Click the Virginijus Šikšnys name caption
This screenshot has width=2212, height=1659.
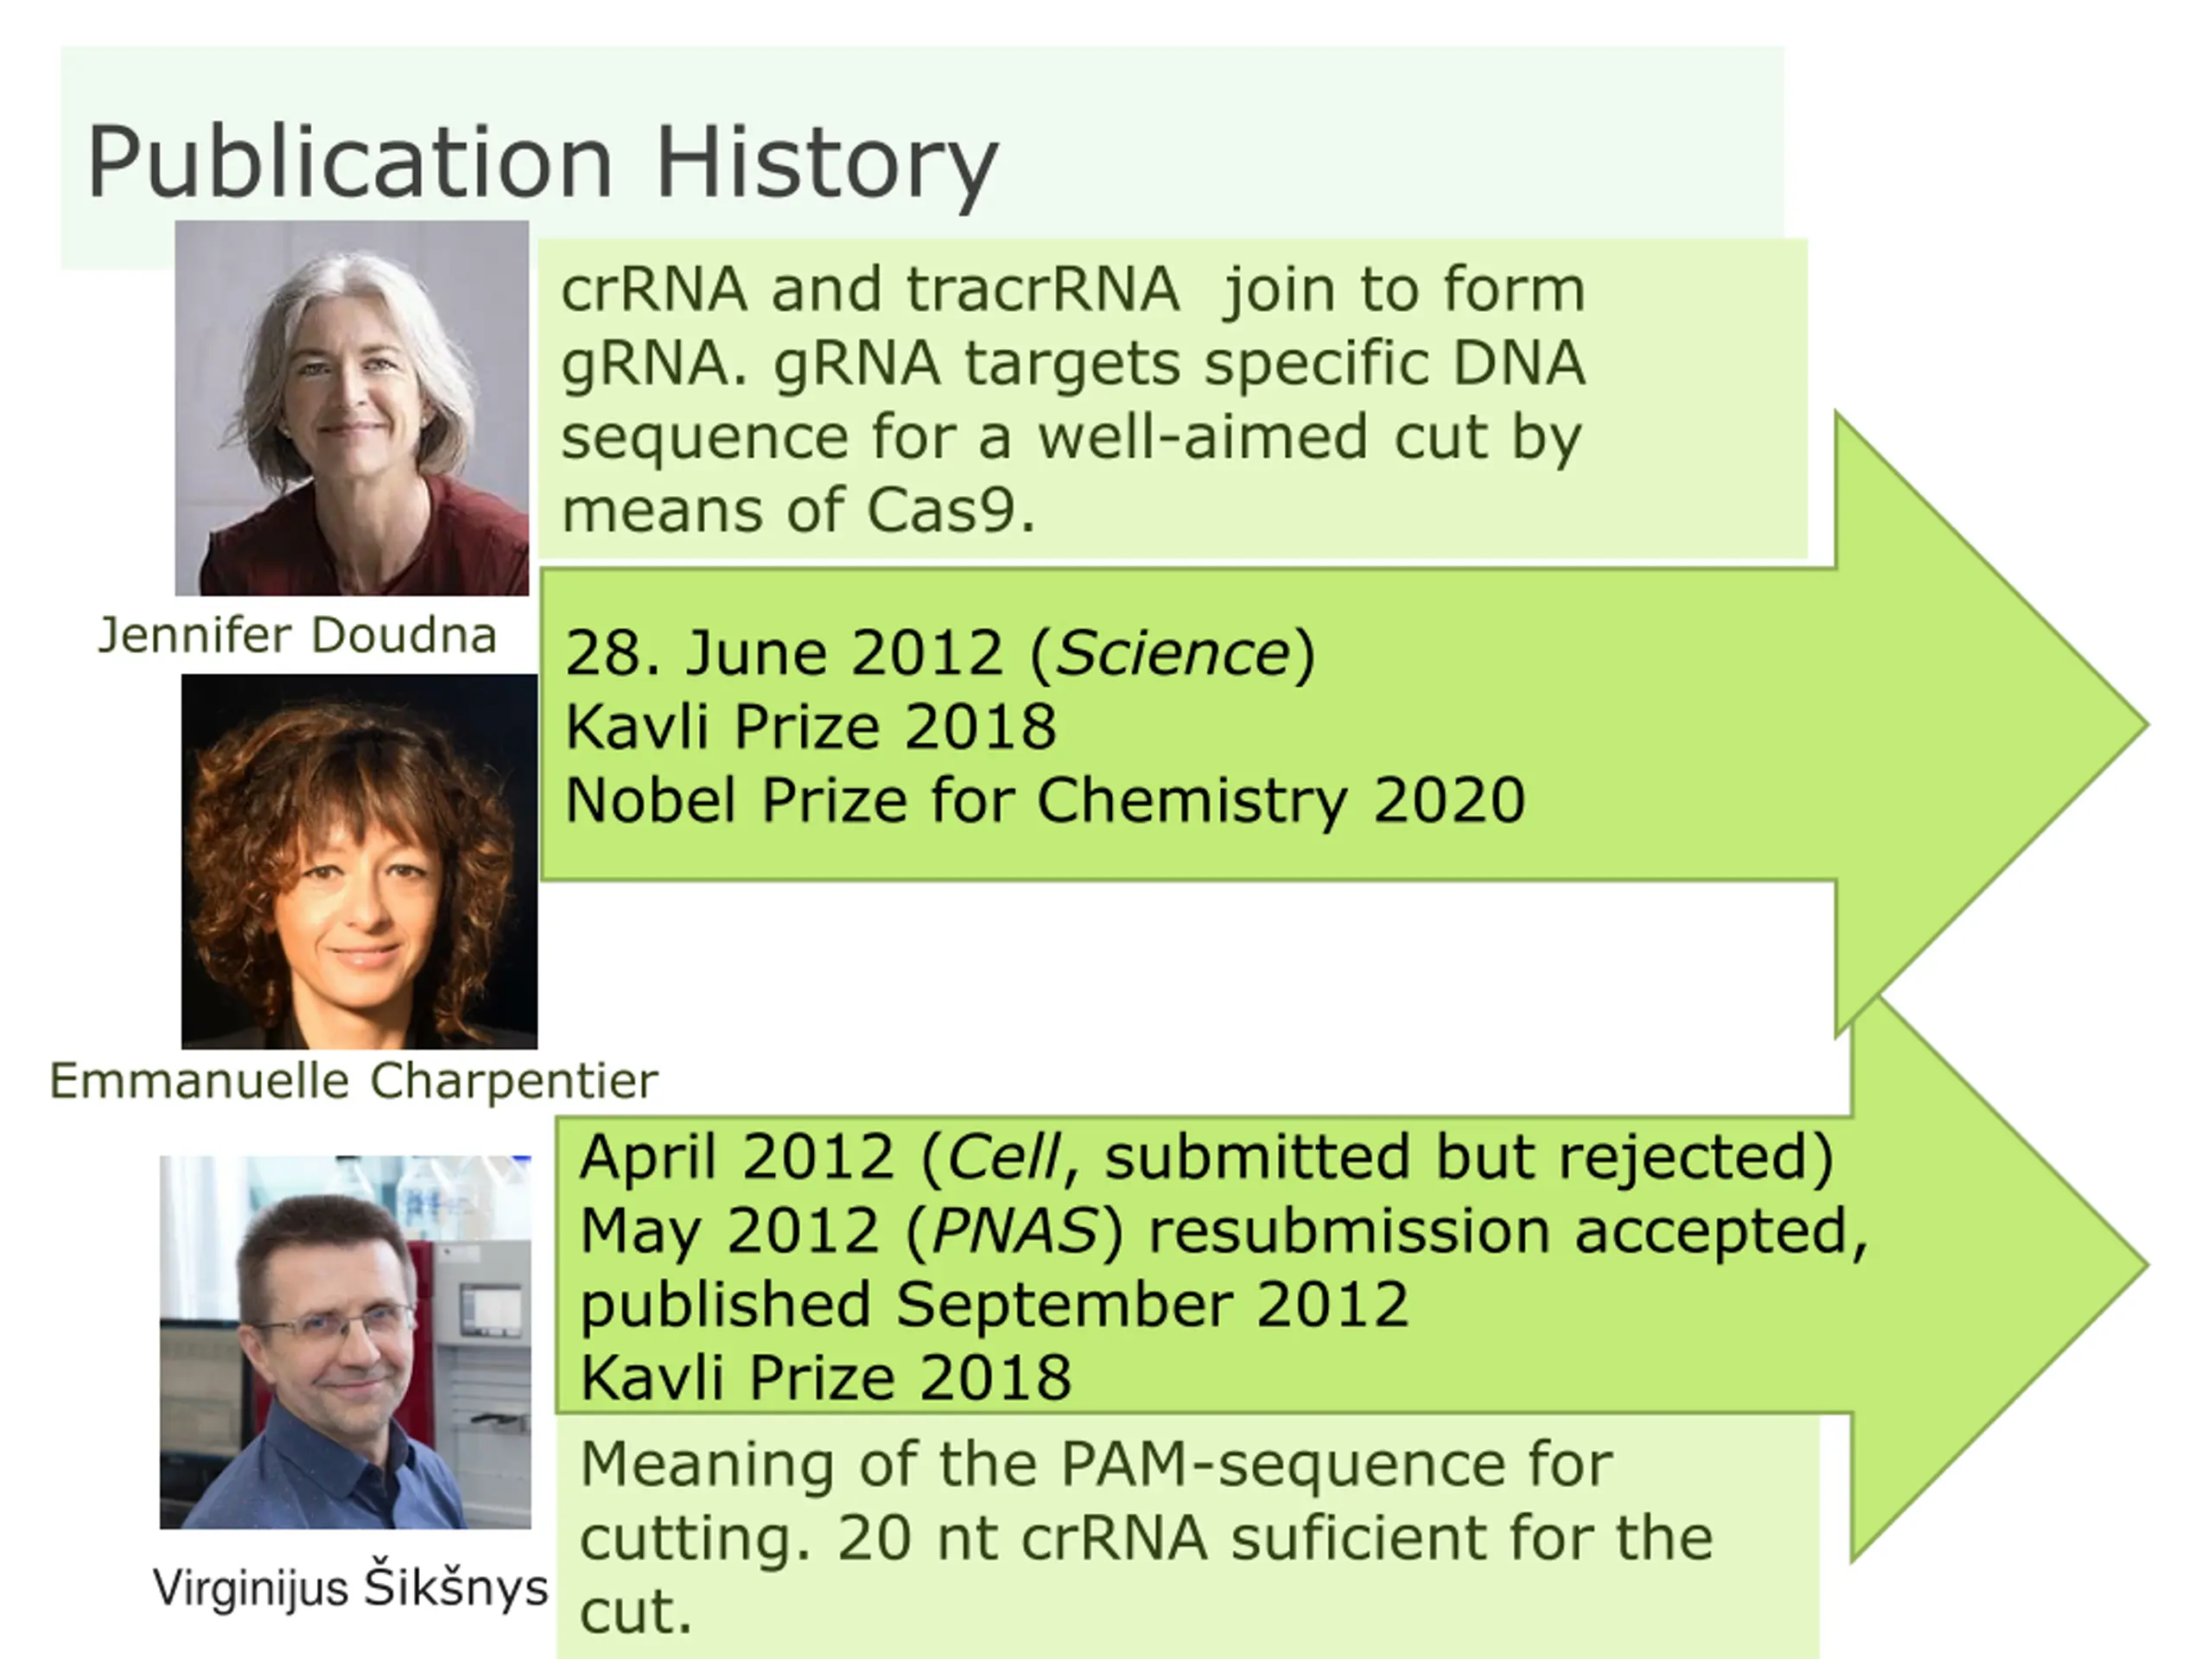350,1587
